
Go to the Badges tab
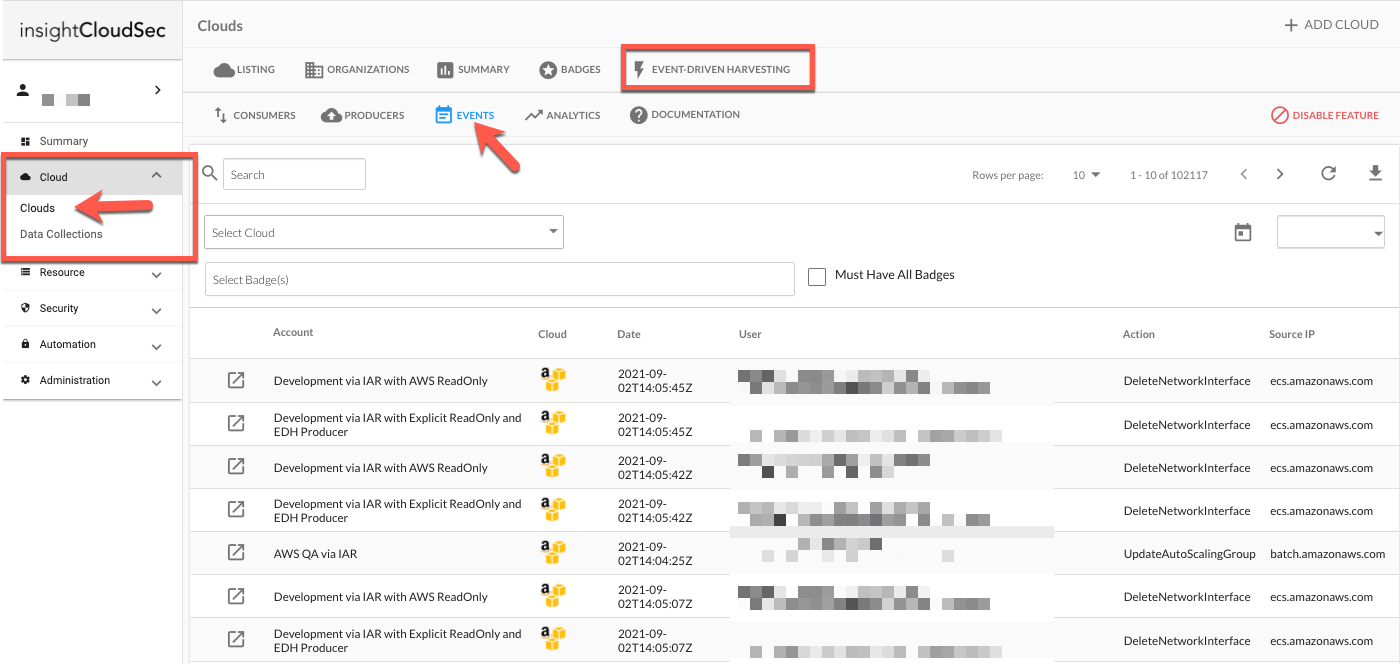click(x=570, y=70)
